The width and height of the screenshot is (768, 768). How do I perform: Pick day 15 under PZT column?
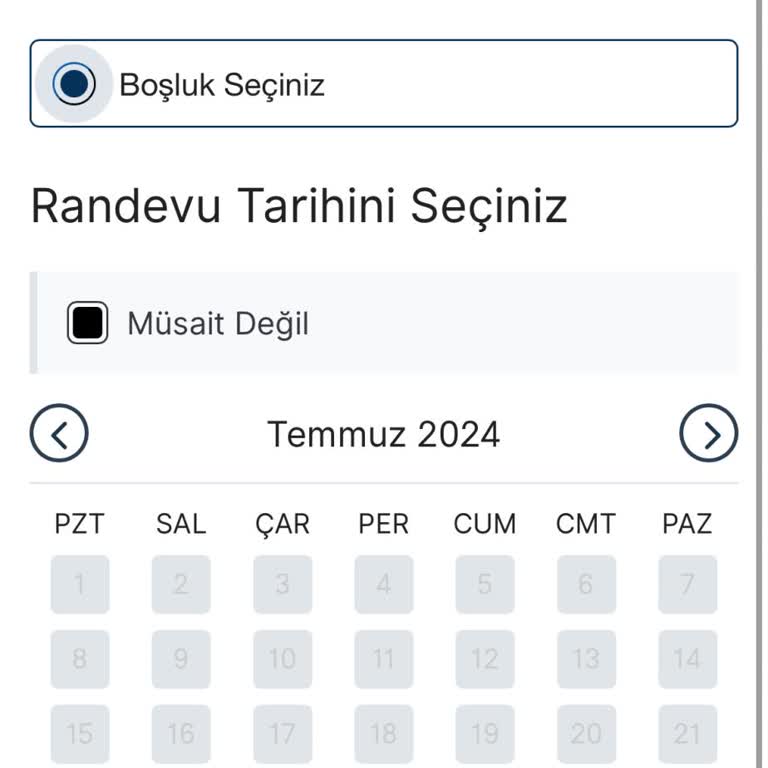click(80, 734)
